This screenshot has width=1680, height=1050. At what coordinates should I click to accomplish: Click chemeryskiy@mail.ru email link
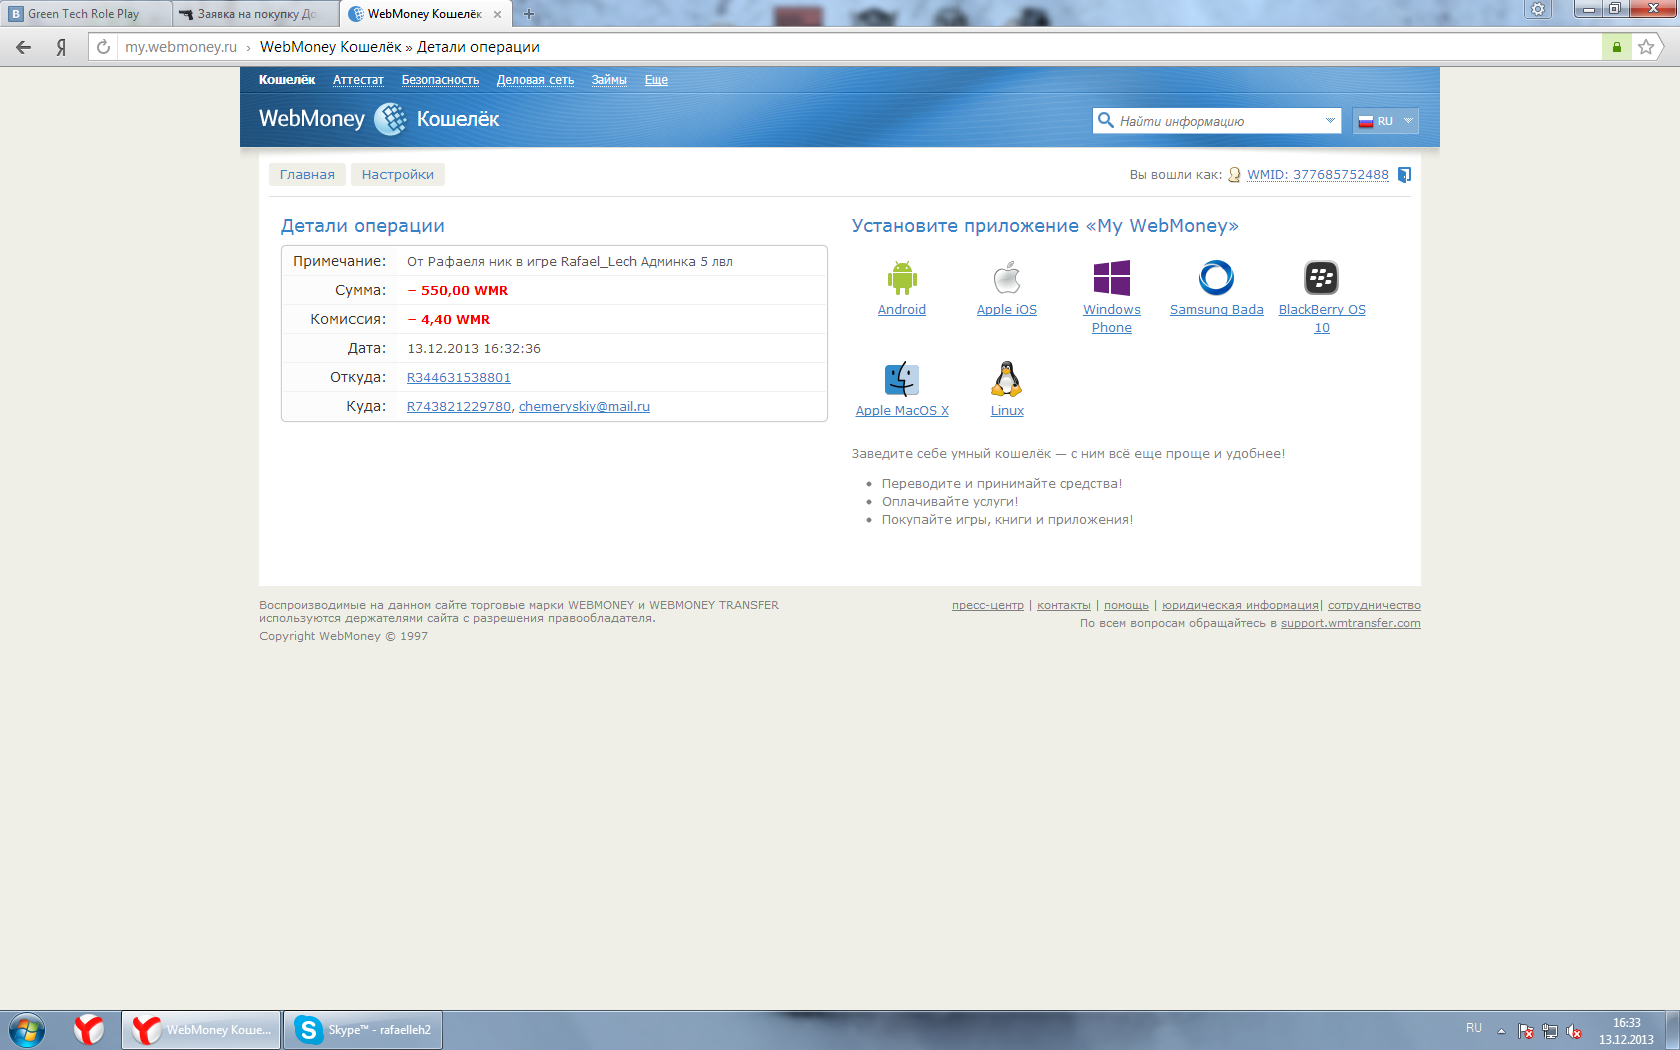click(584, 407)
